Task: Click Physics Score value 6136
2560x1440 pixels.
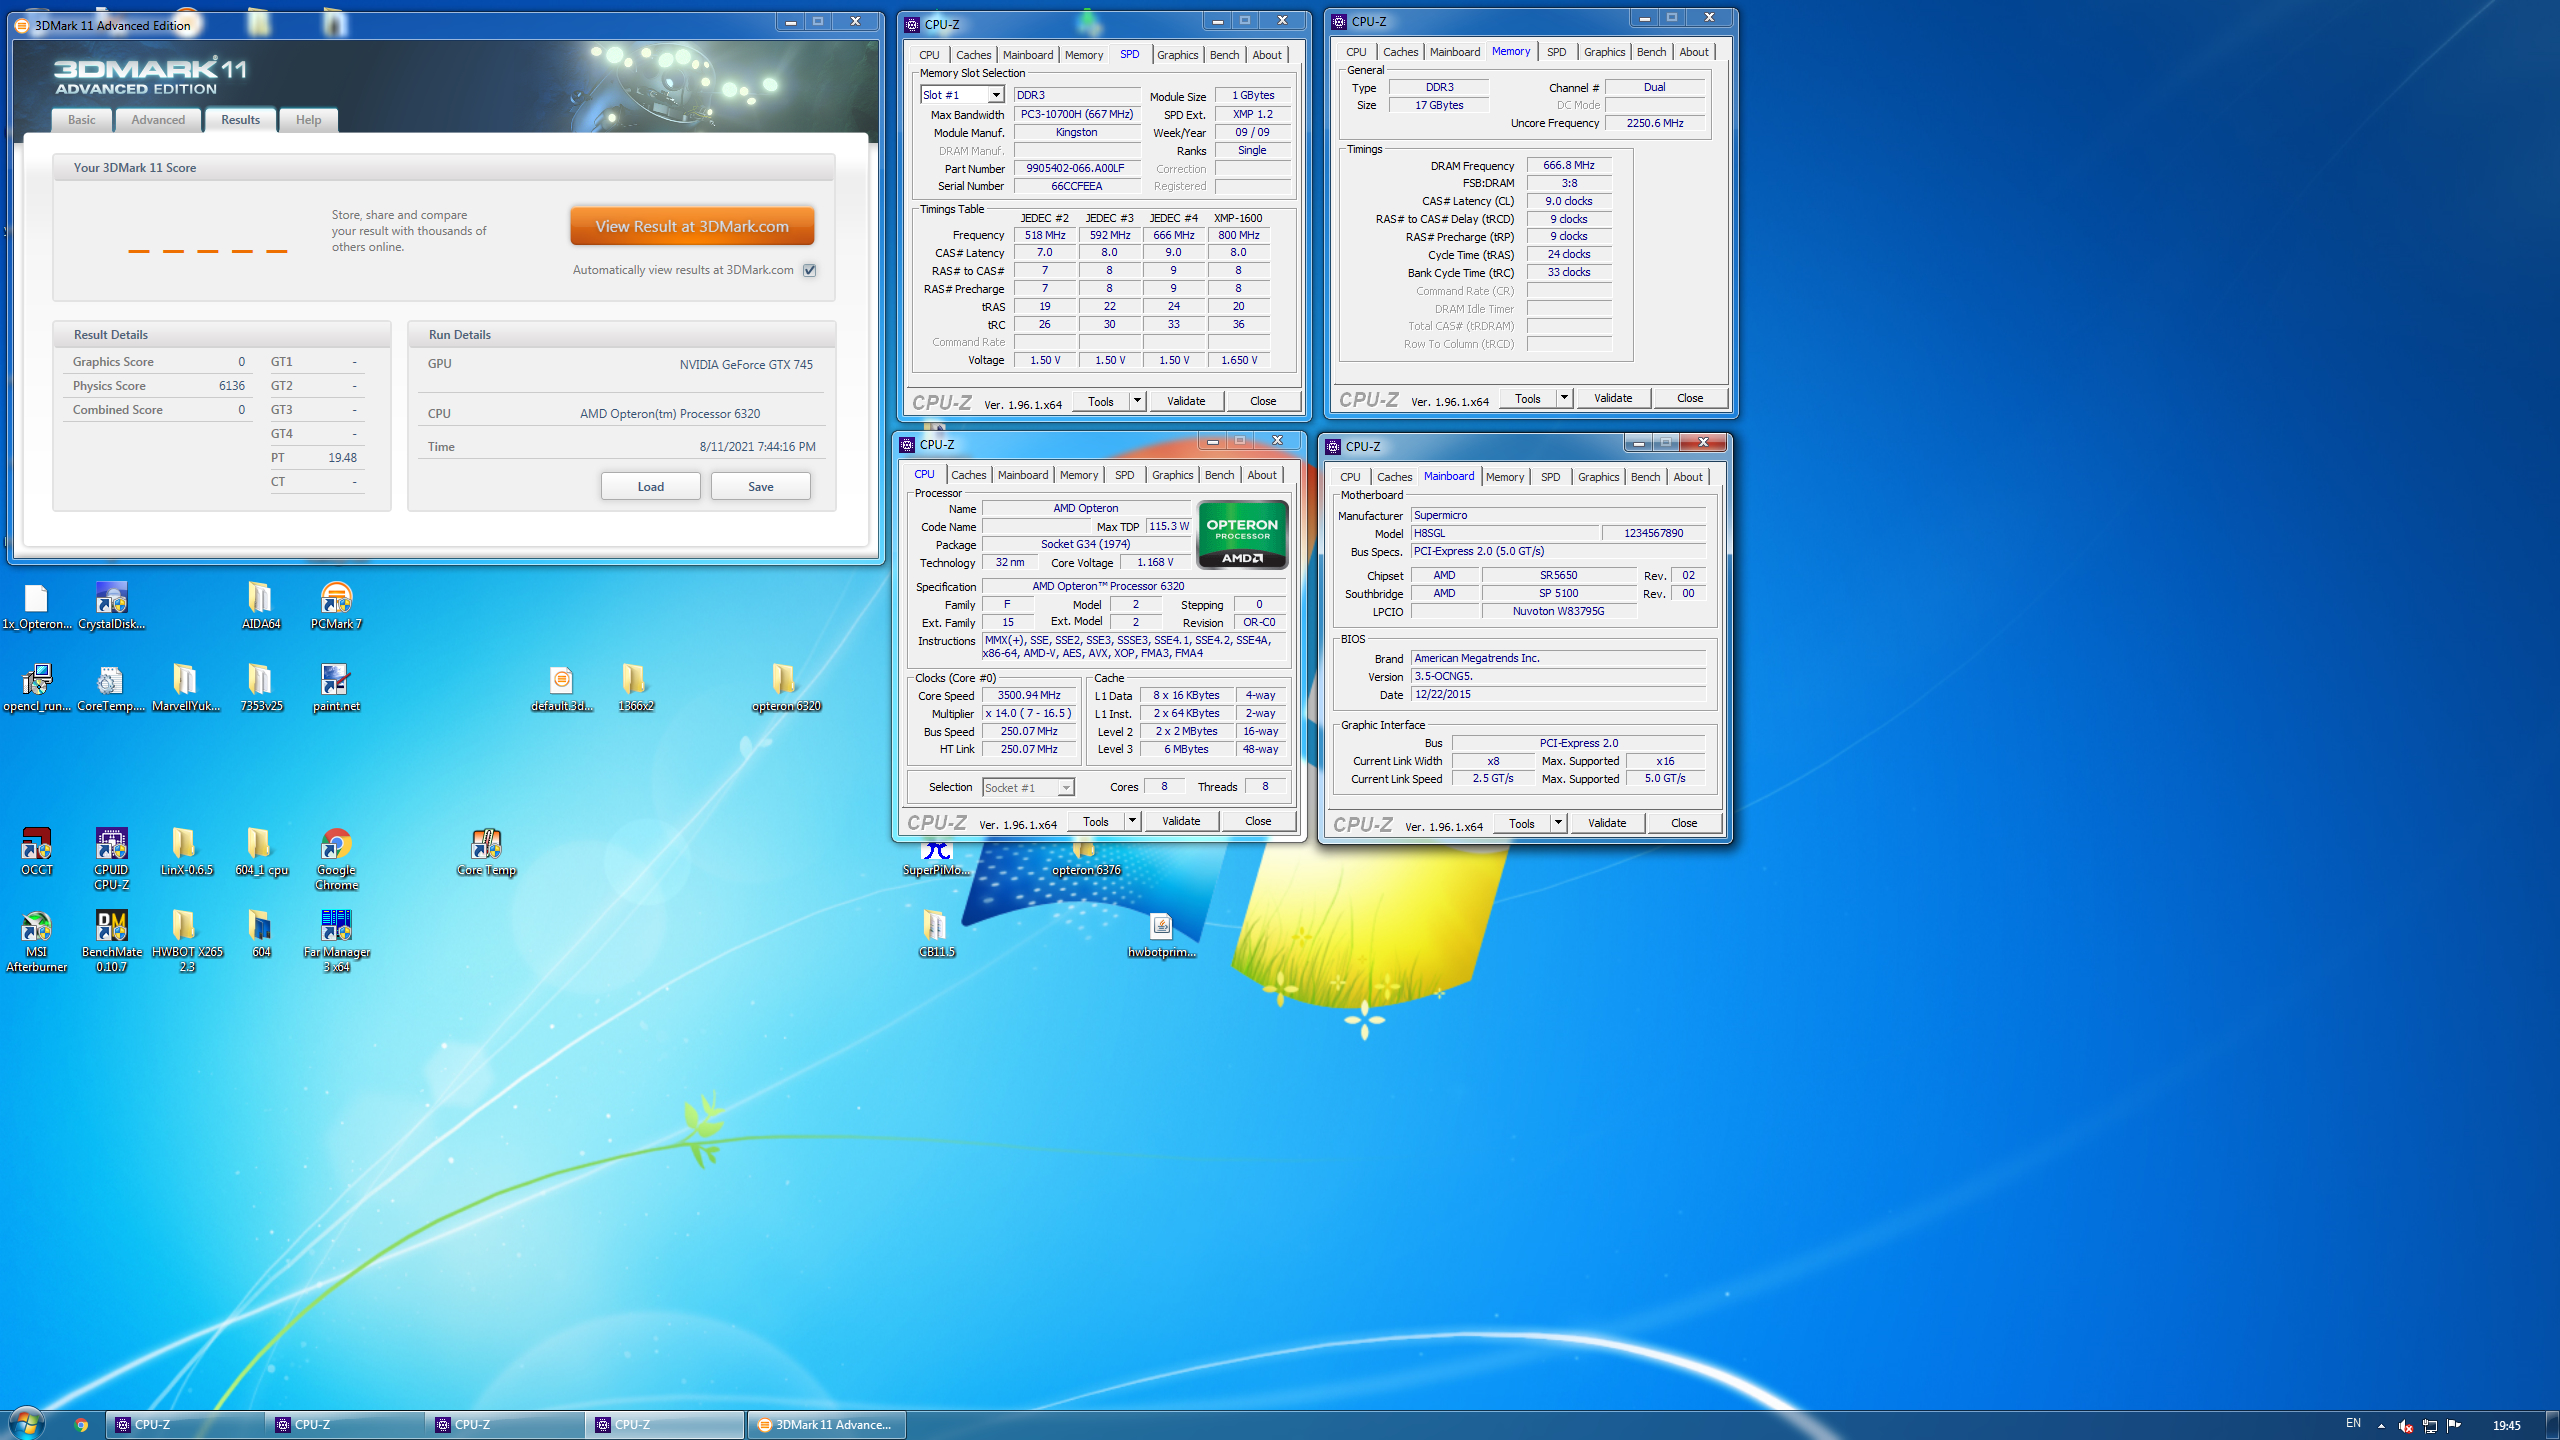Action: click(x=231, y=386)
